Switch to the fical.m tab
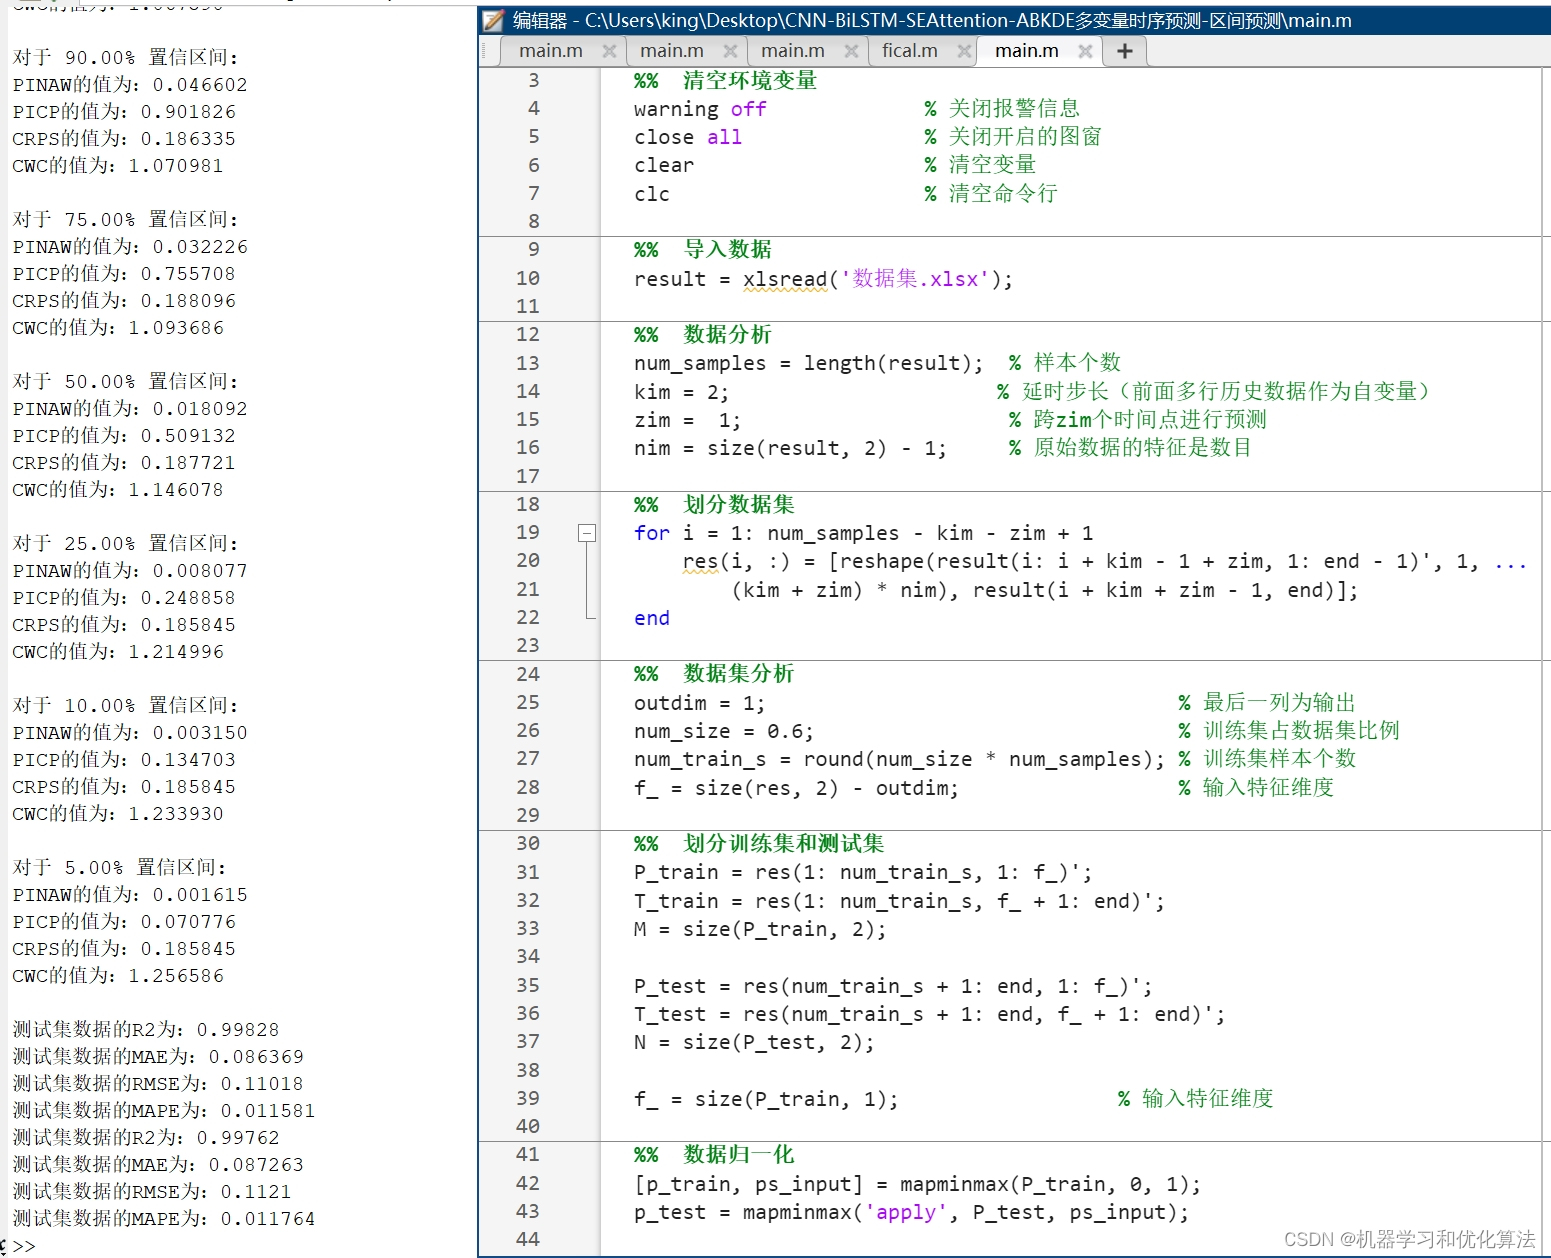Viewport: 1551px width, 1258px height. tap(910, 51)
